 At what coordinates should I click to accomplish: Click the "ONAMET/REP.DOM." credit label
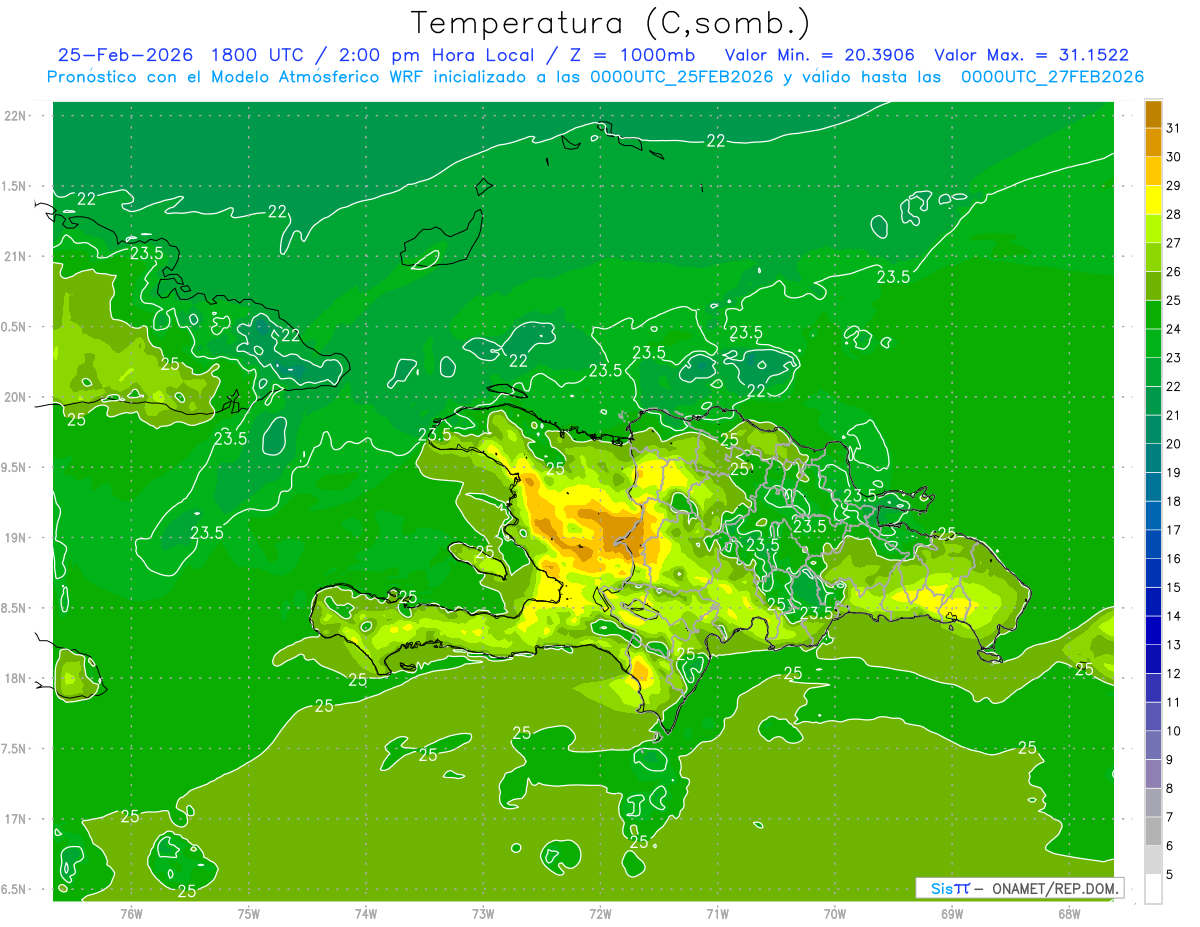[x=1056, y=888]
